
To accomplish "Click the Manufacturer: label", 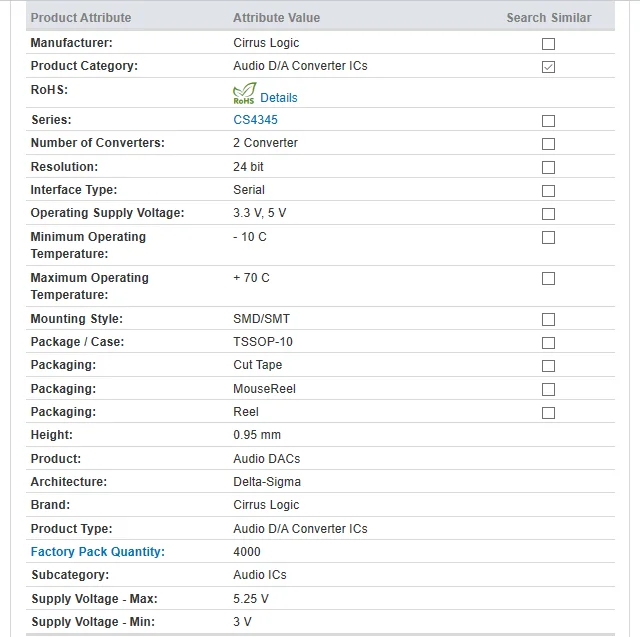I will coord(71,43).
